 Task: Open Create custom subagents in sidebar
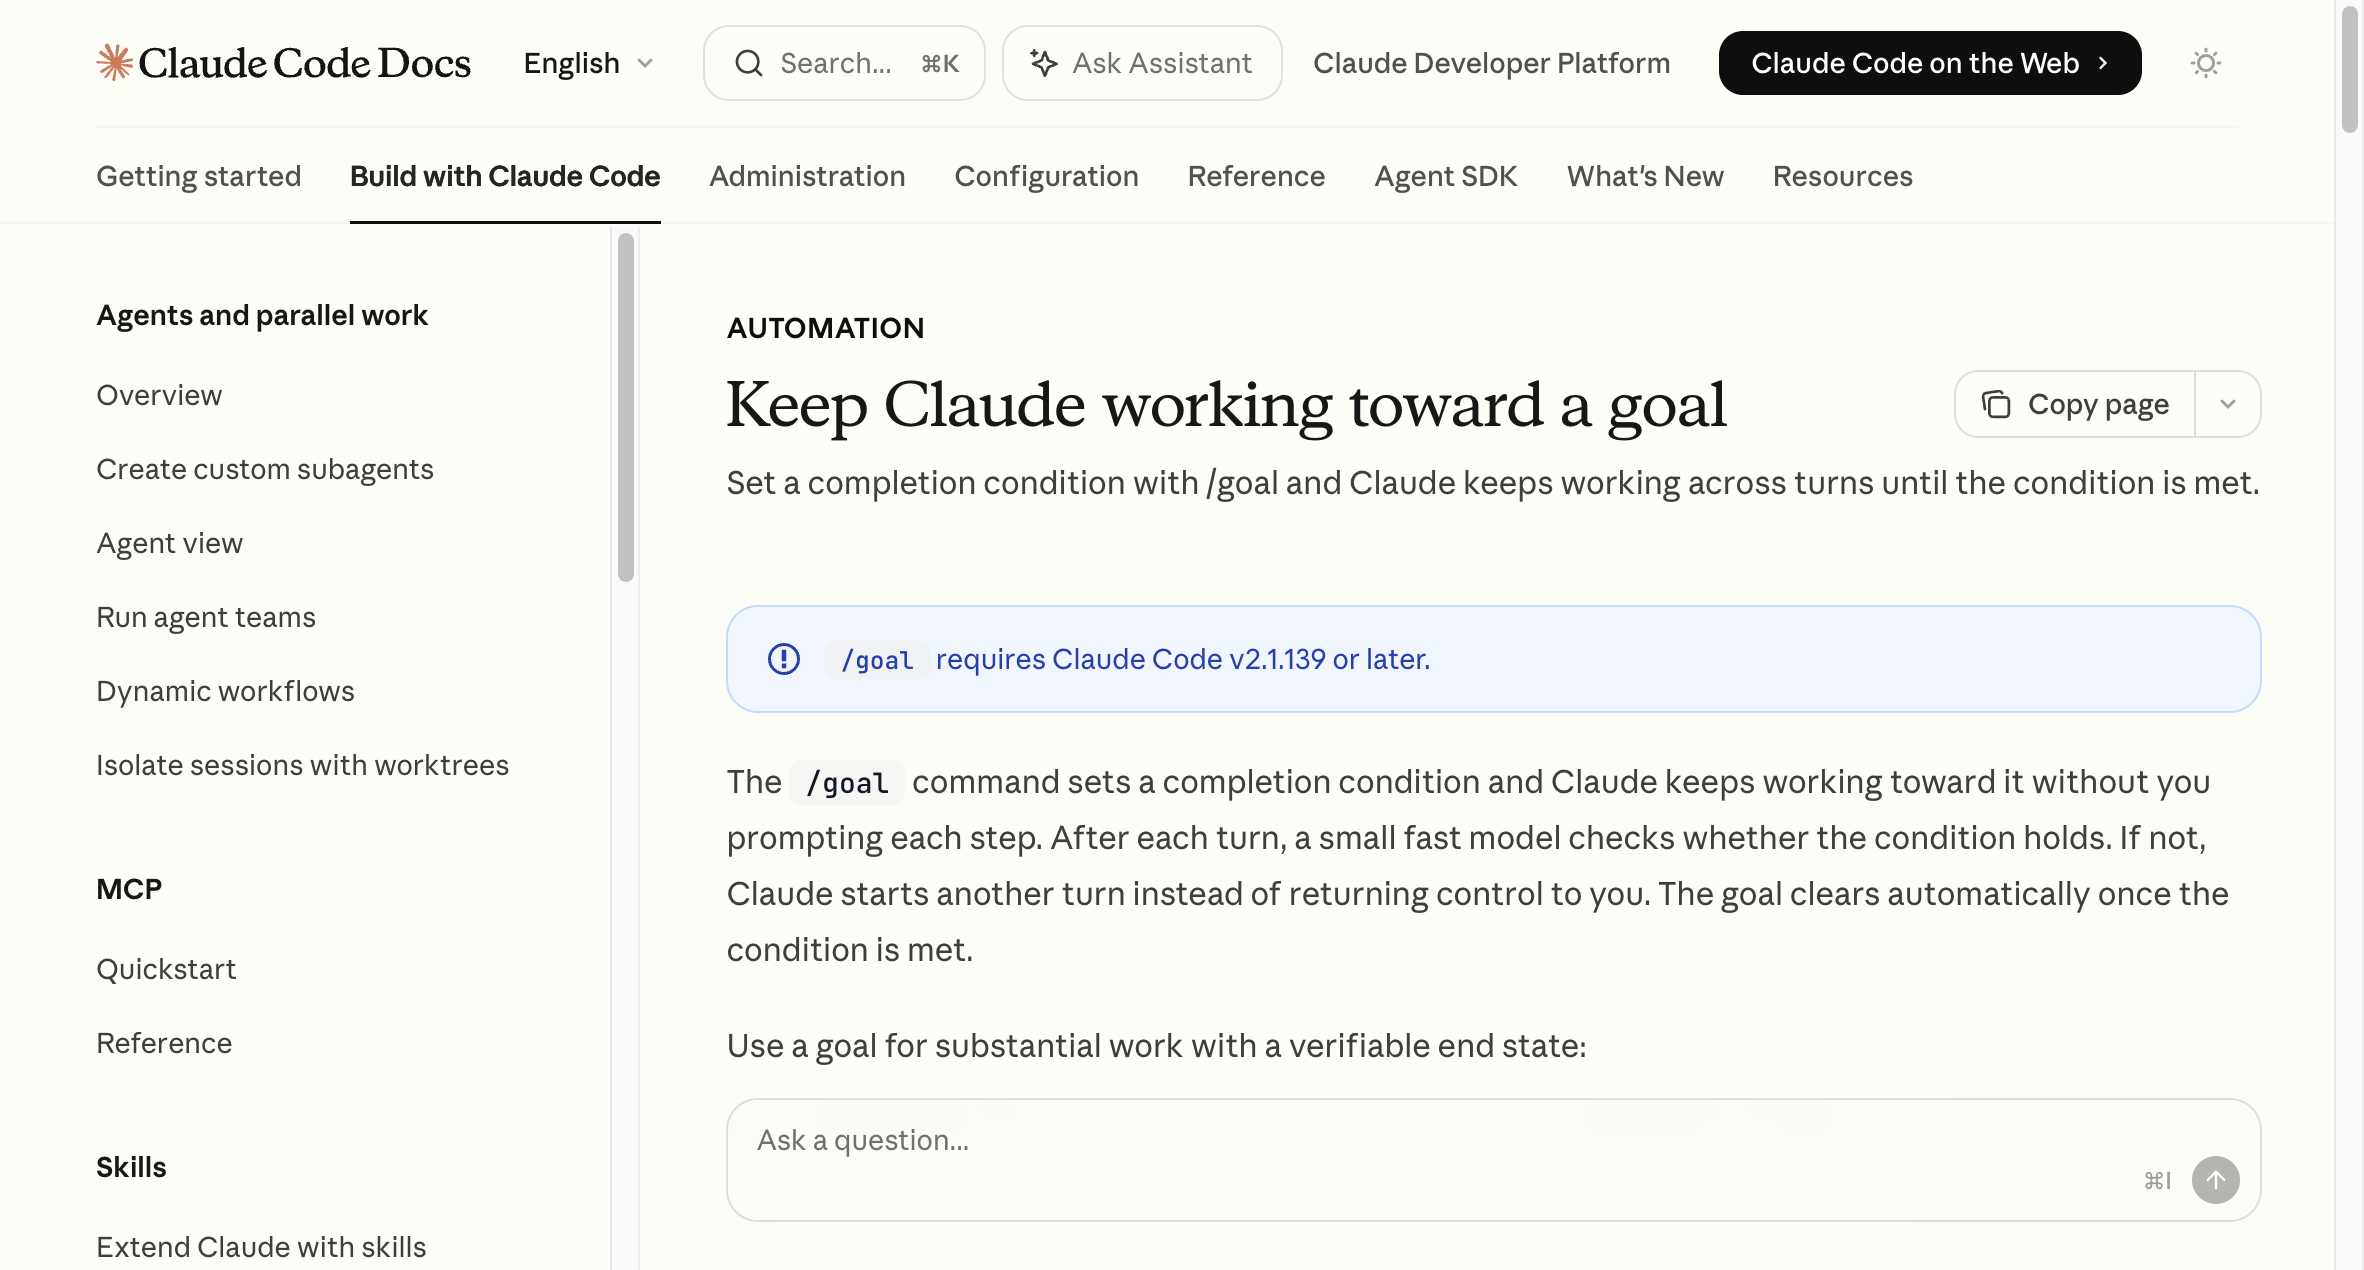[x=265, y=469]
